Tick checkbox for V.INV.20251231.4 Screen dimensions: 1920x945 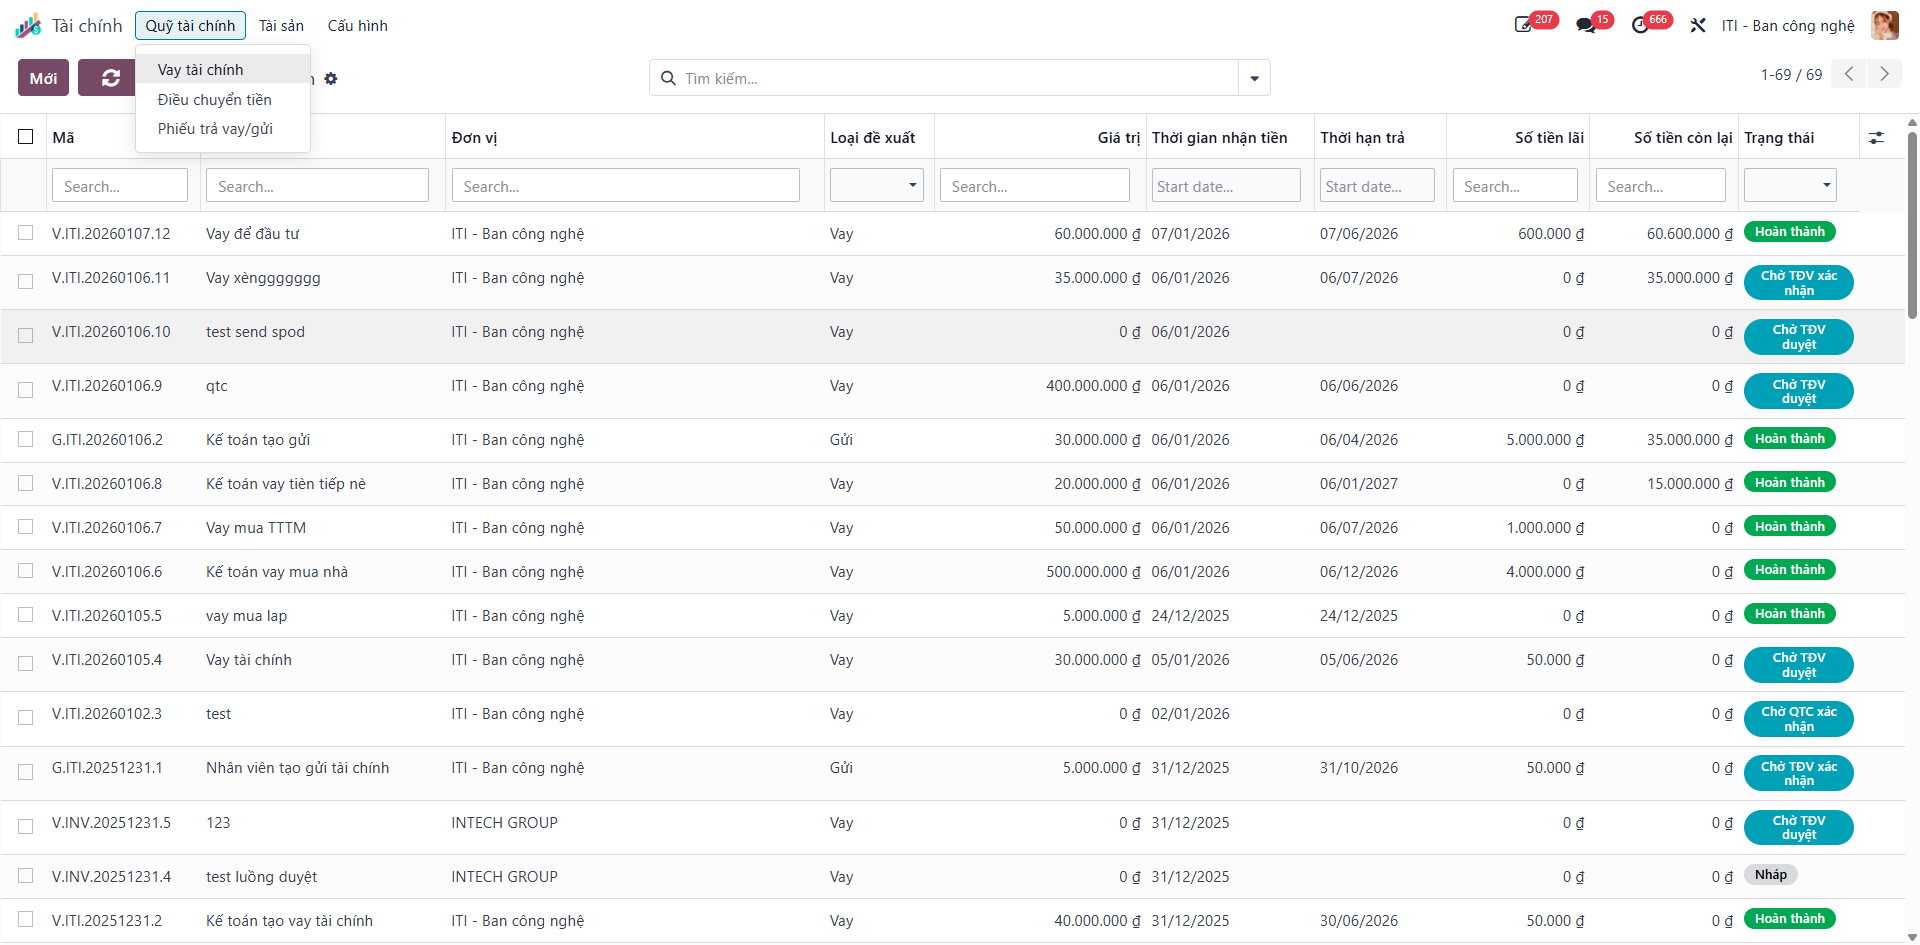[x=26, y=876]
